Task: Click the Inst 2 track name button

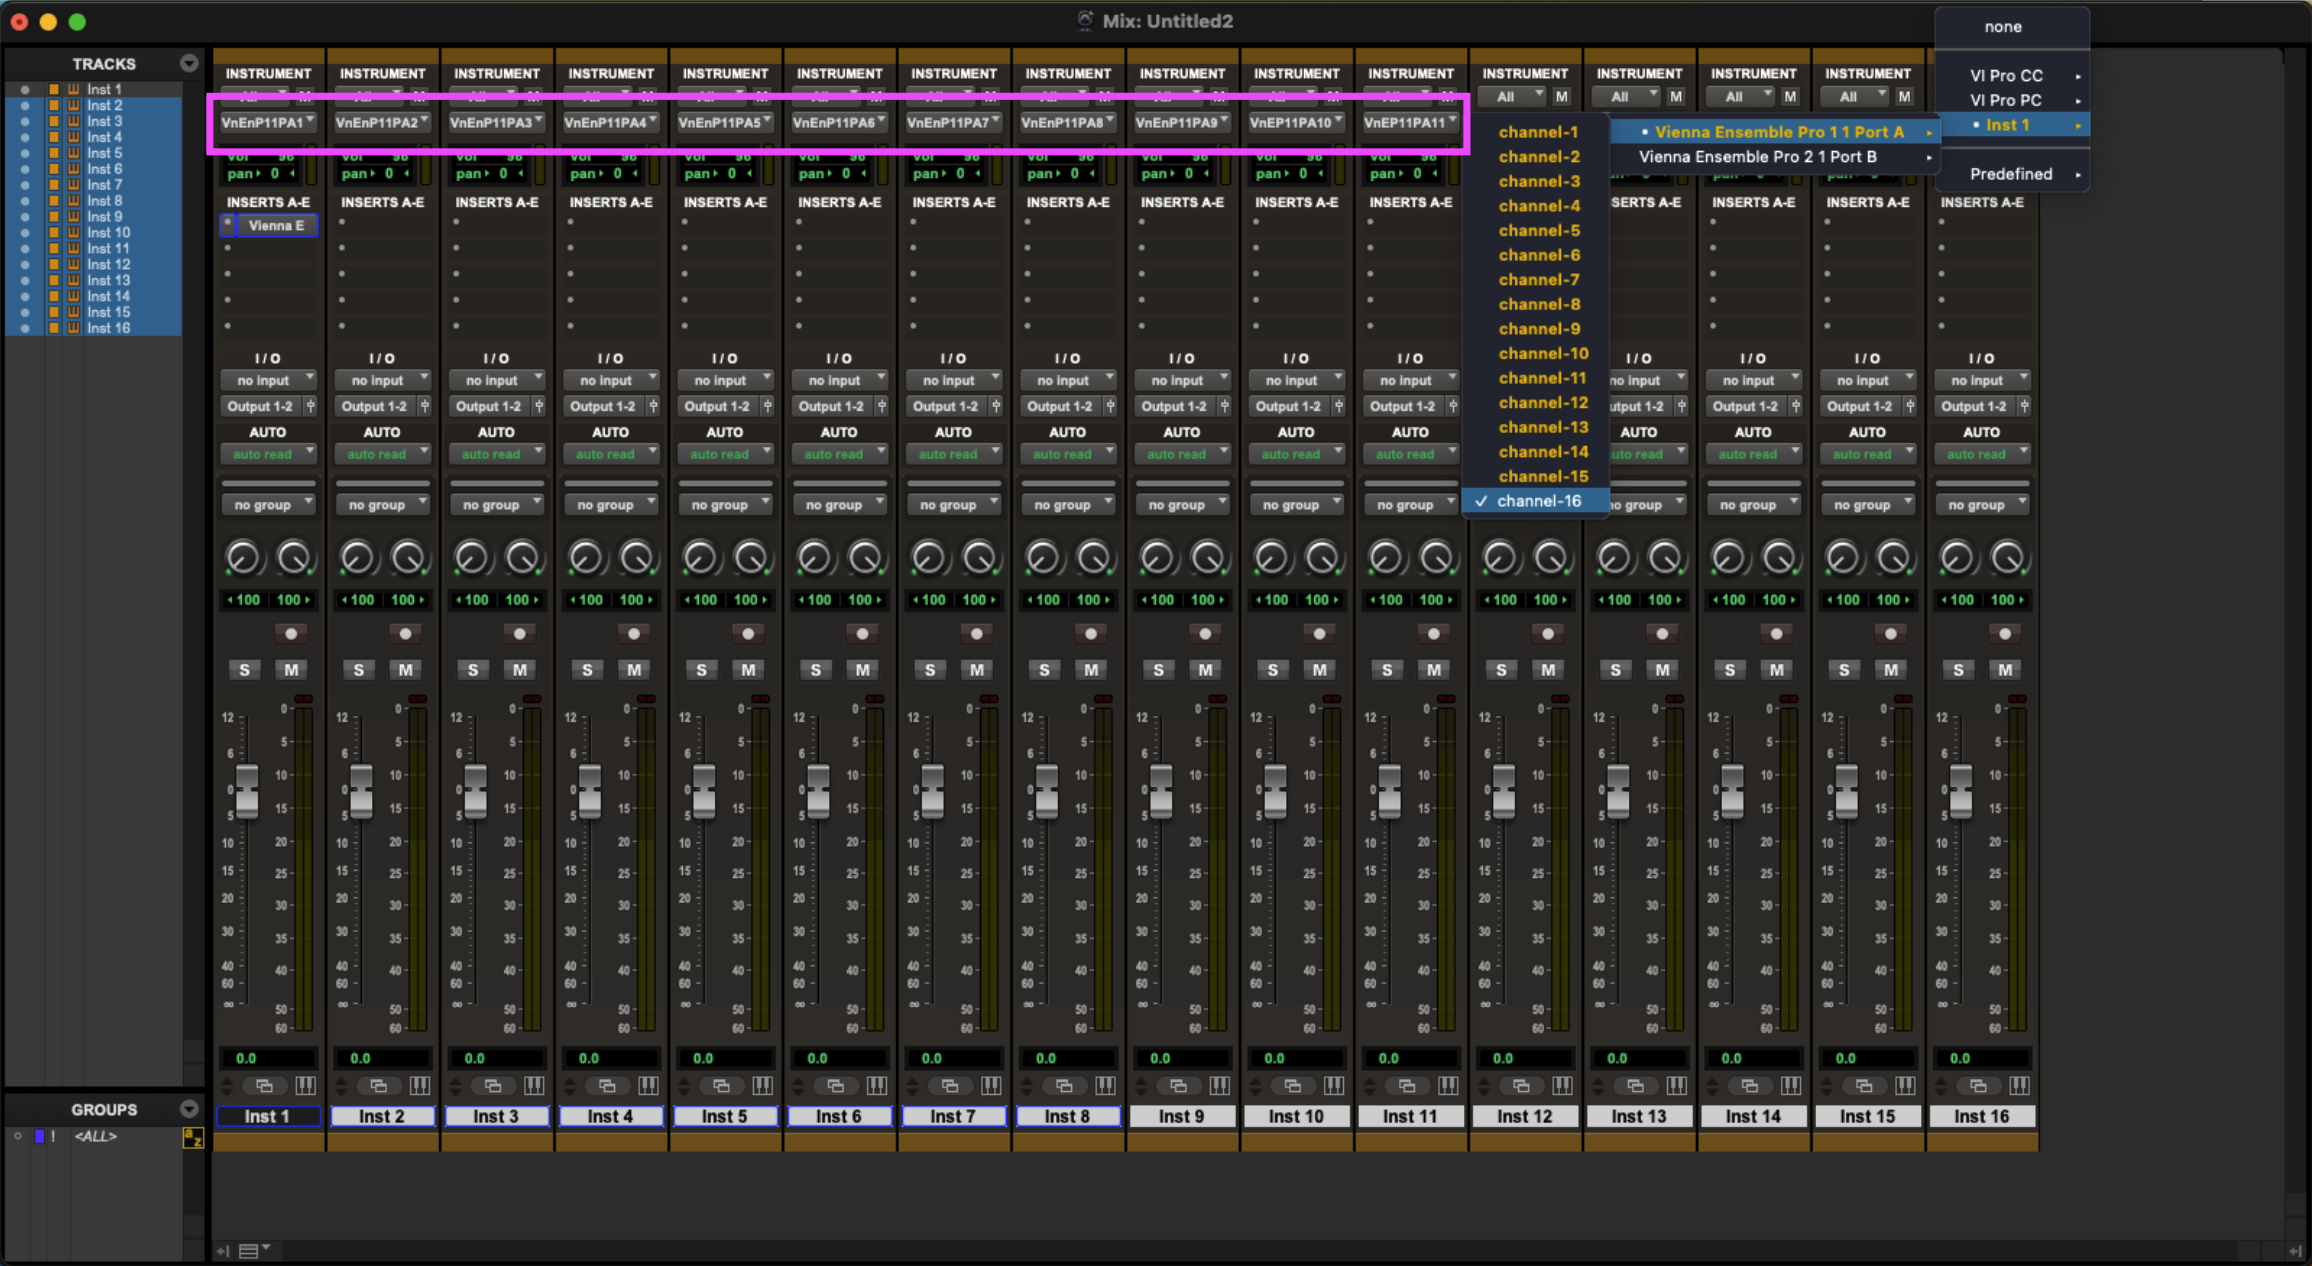Action: coord(382,1116)
